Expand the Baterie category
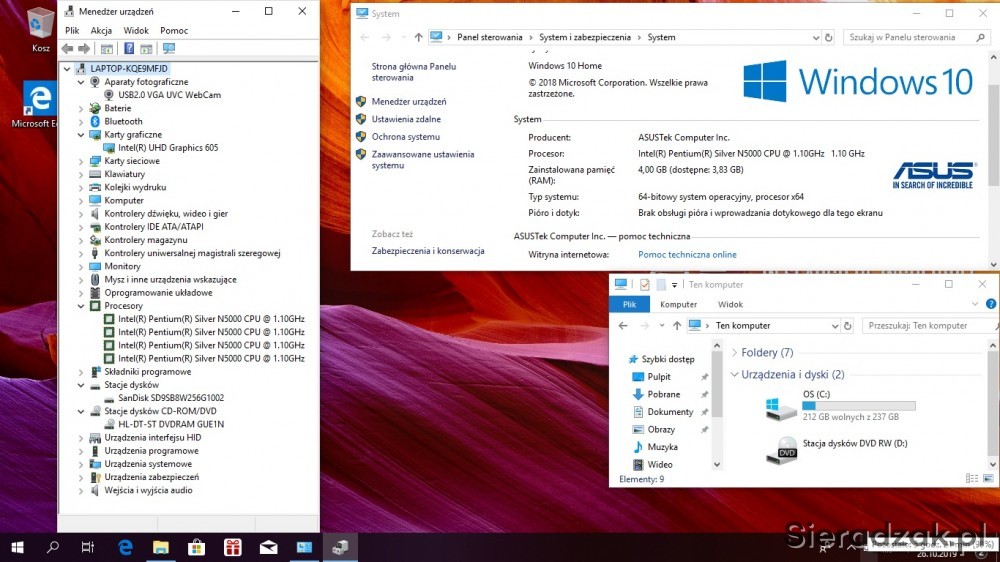1000x562 pixels. (x=81, y=108)
